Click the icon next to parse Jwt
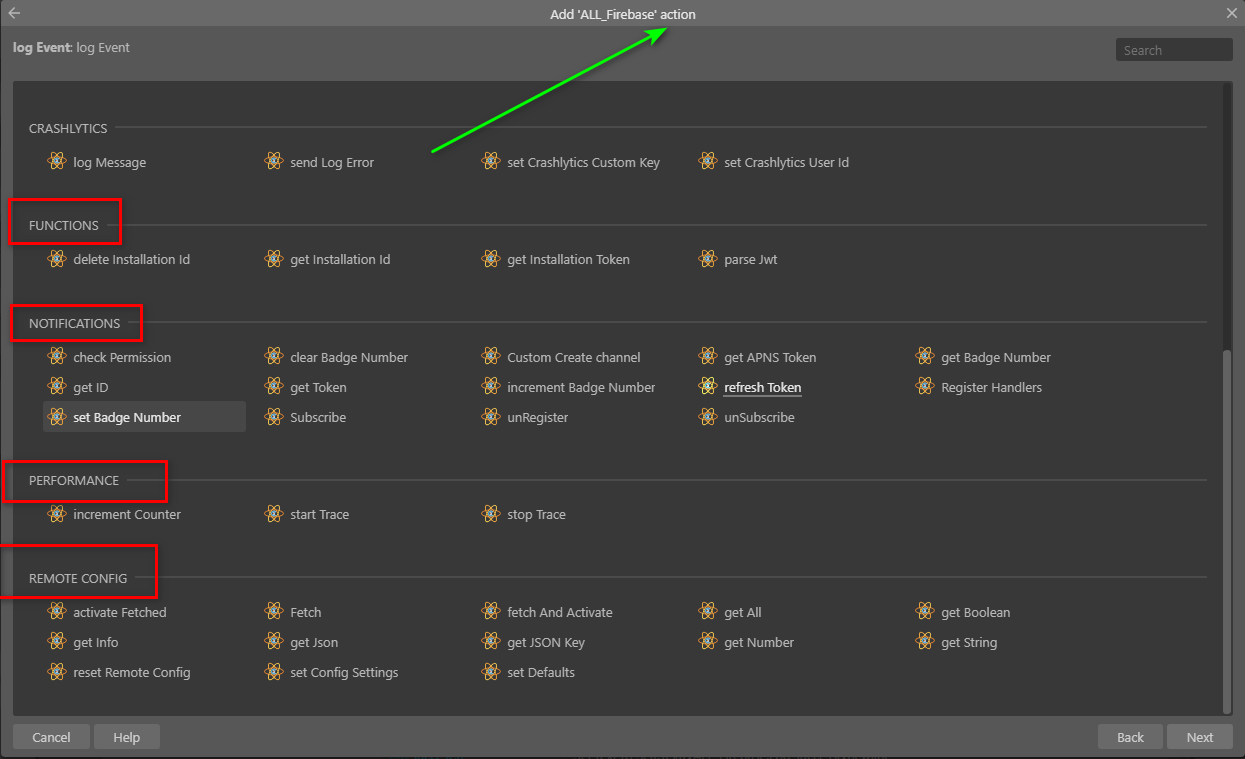This screenshot has width=1245, height=759. (708, 258)
